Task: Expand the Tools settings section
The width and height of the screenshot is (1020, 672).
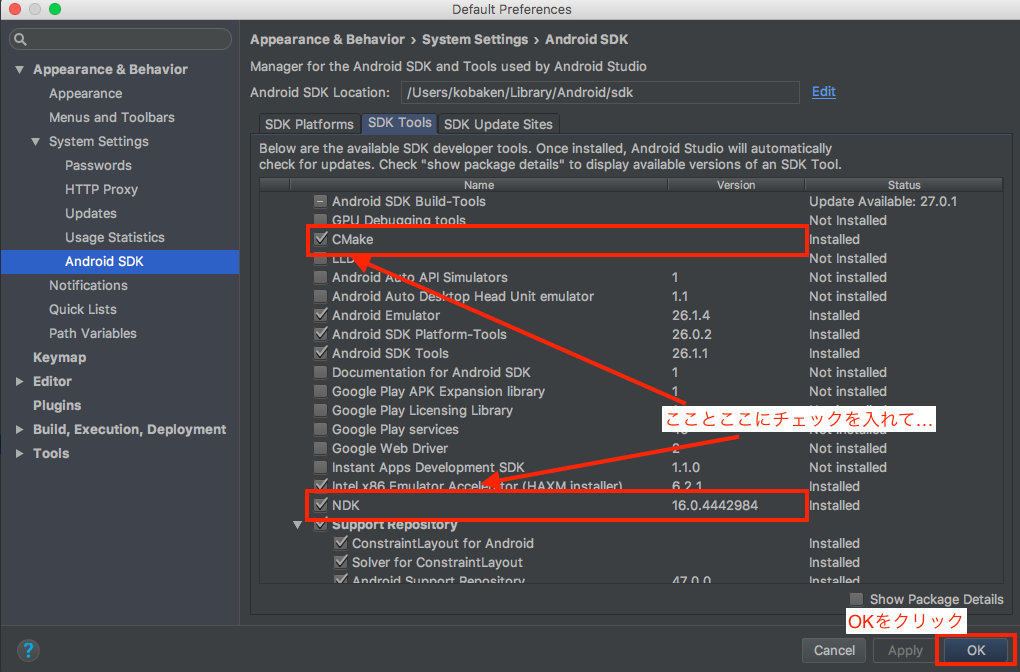Action: click(x=20, y=453)
